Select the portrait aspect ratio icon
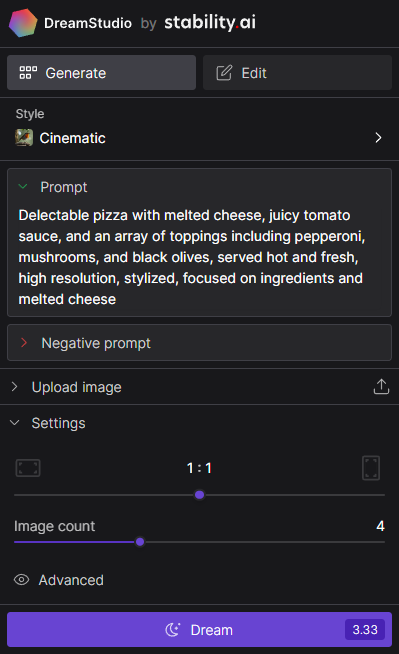 371,468
